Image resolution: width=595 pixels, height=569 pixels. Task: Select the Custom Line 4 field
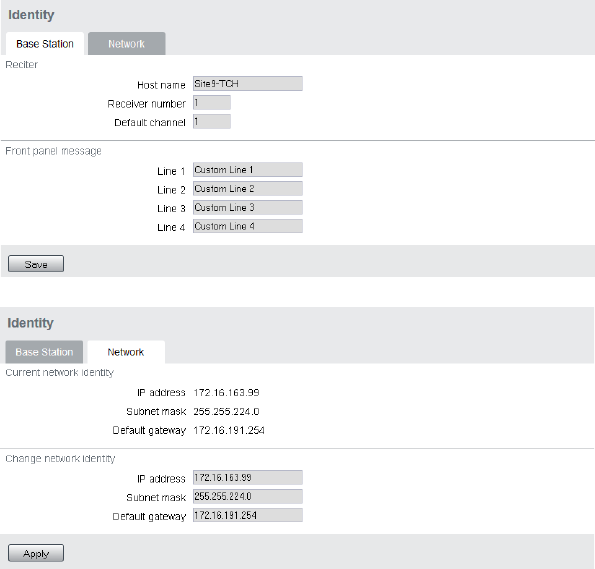pos(248,226)
